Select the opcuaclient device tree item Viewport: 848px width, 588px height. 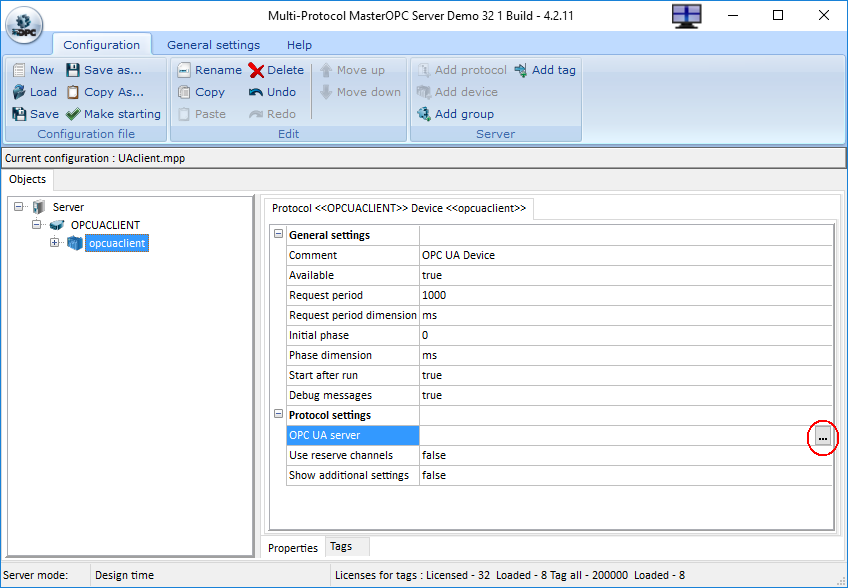[117, 243]
